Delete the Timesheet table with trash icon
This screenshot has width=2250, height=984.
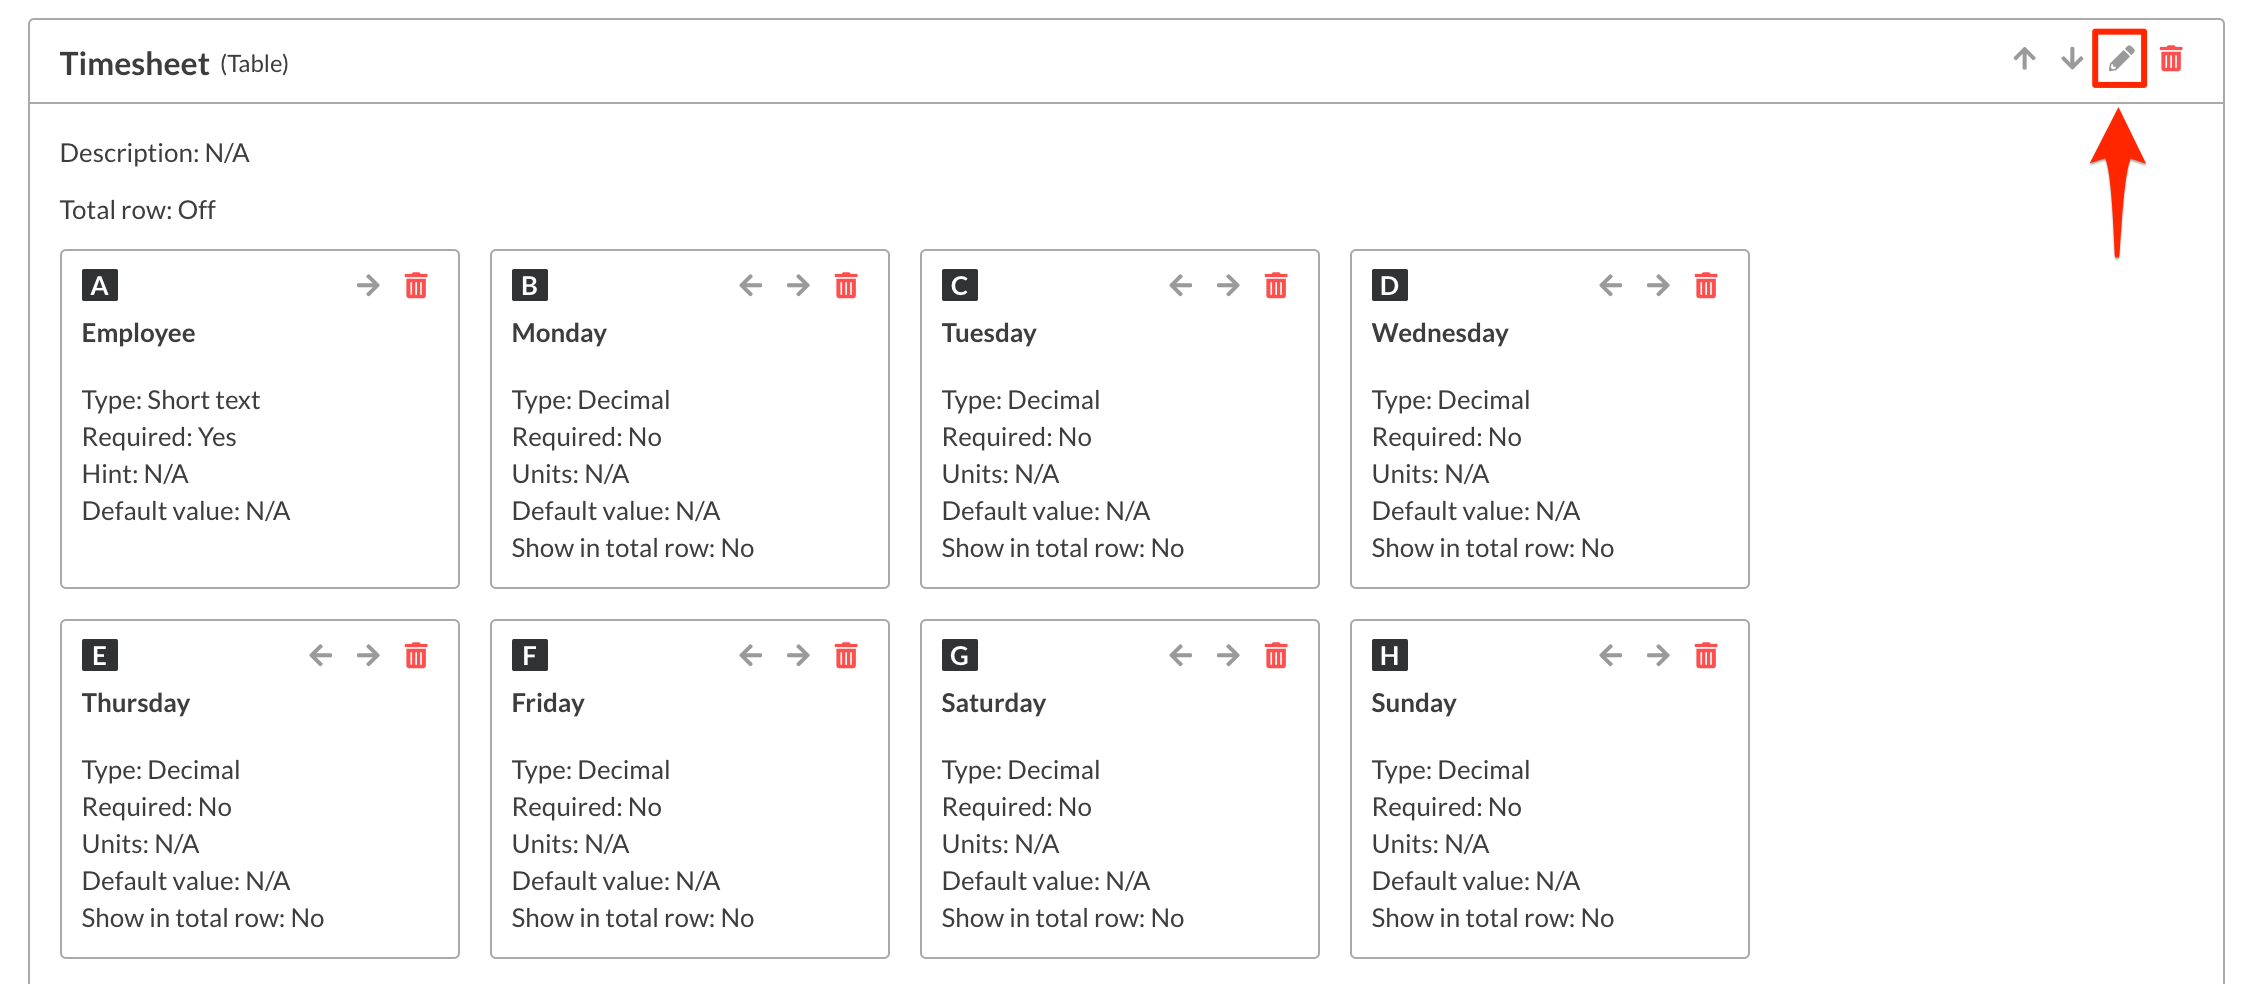[x=2171, y=59]
